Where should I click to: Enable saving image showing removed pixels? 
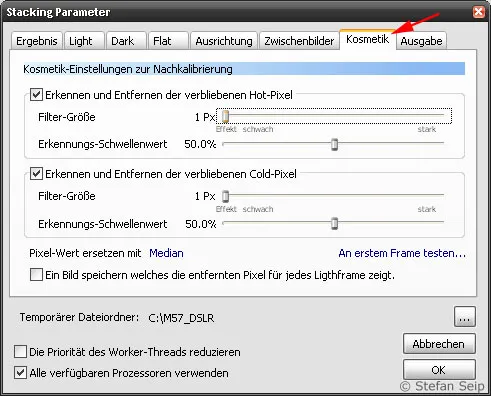[36, 275]
